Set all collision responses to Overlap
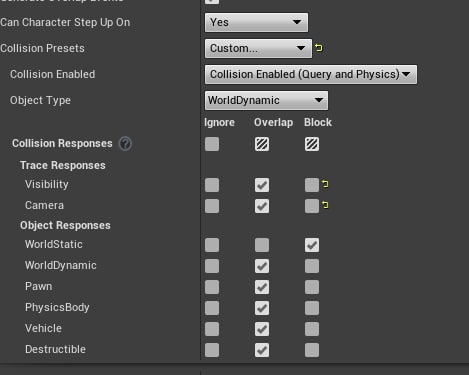The image size is (469, 375). coord(262,144)
